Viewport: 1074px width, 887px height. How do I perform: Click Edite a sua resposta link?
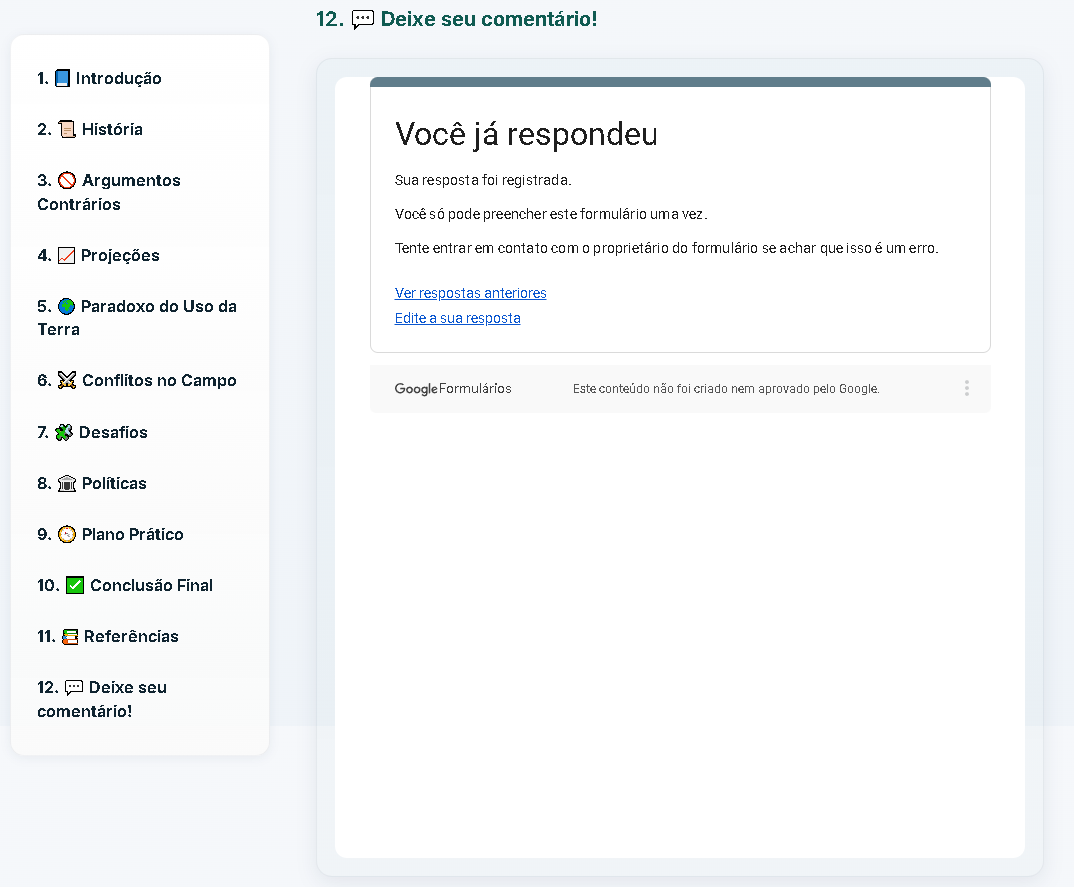point(458,318)
